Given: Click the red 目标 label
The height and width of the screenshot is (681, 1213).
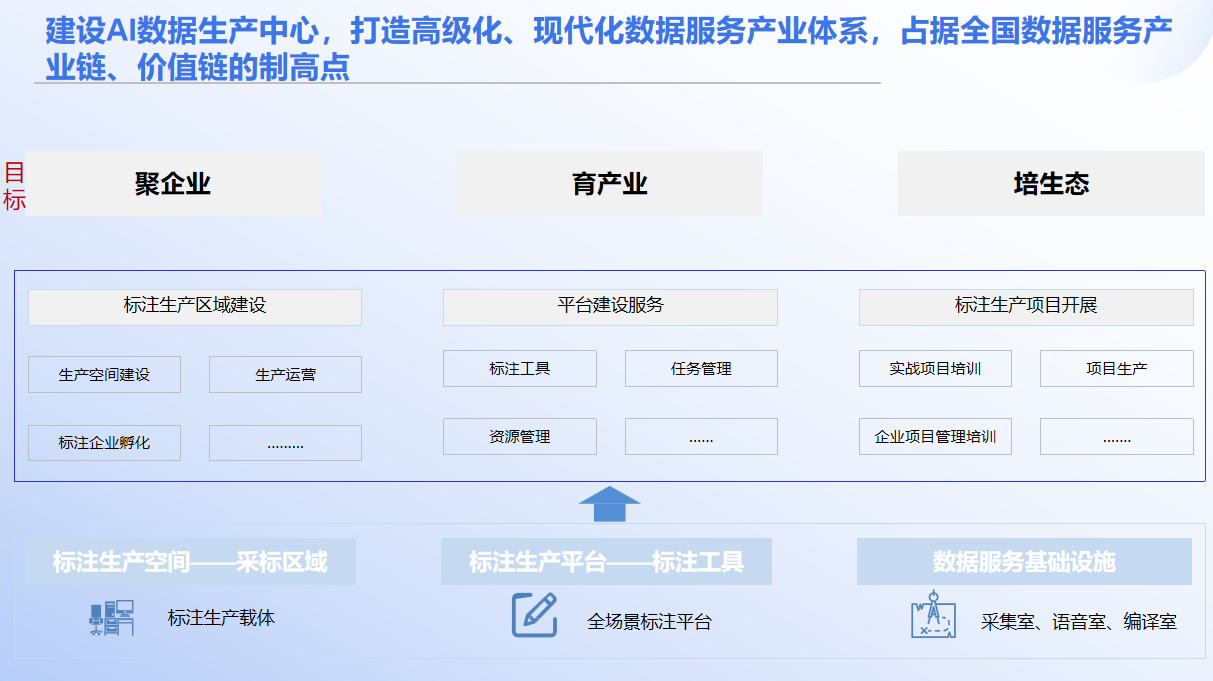Looking at the screenshot, I should pyautogui.click(x=14, y=186).
